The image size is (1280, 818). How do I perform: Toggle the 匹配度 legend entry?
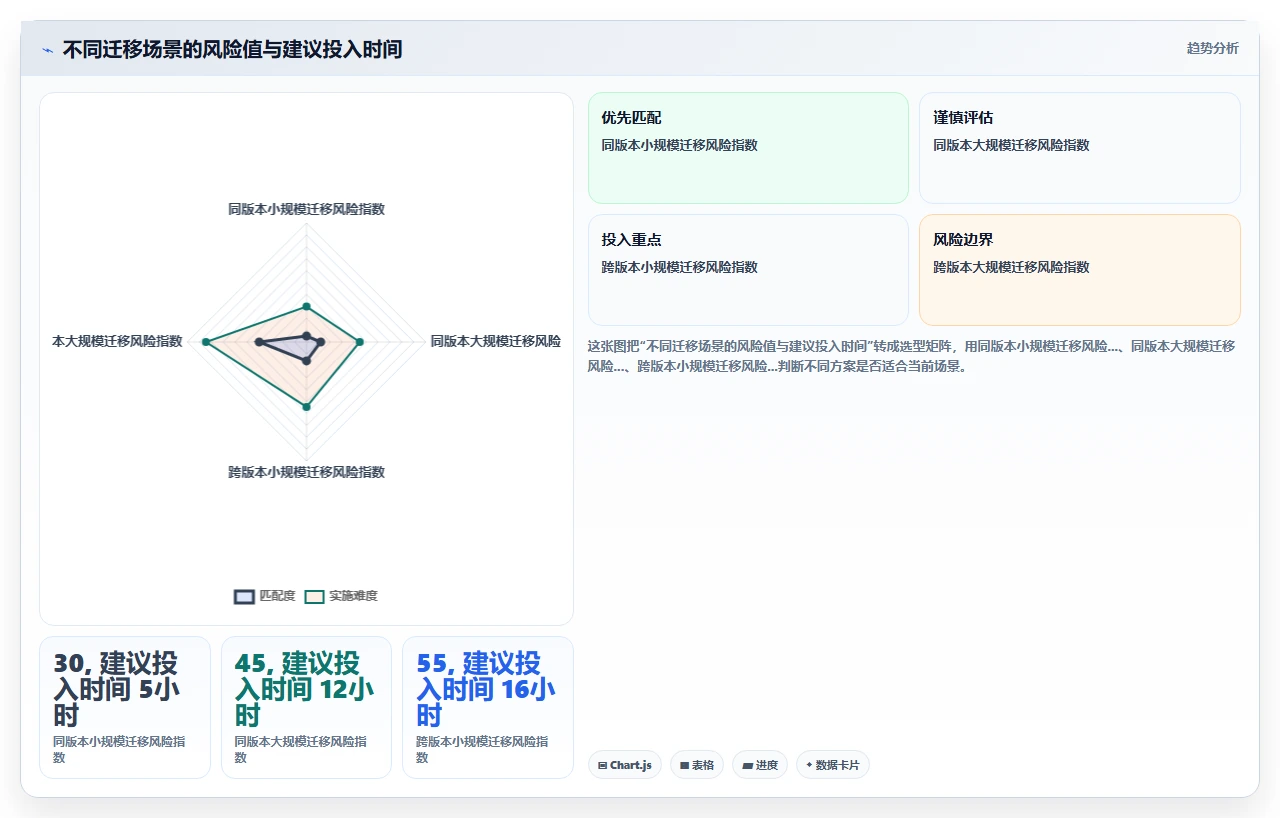point(265,596)
